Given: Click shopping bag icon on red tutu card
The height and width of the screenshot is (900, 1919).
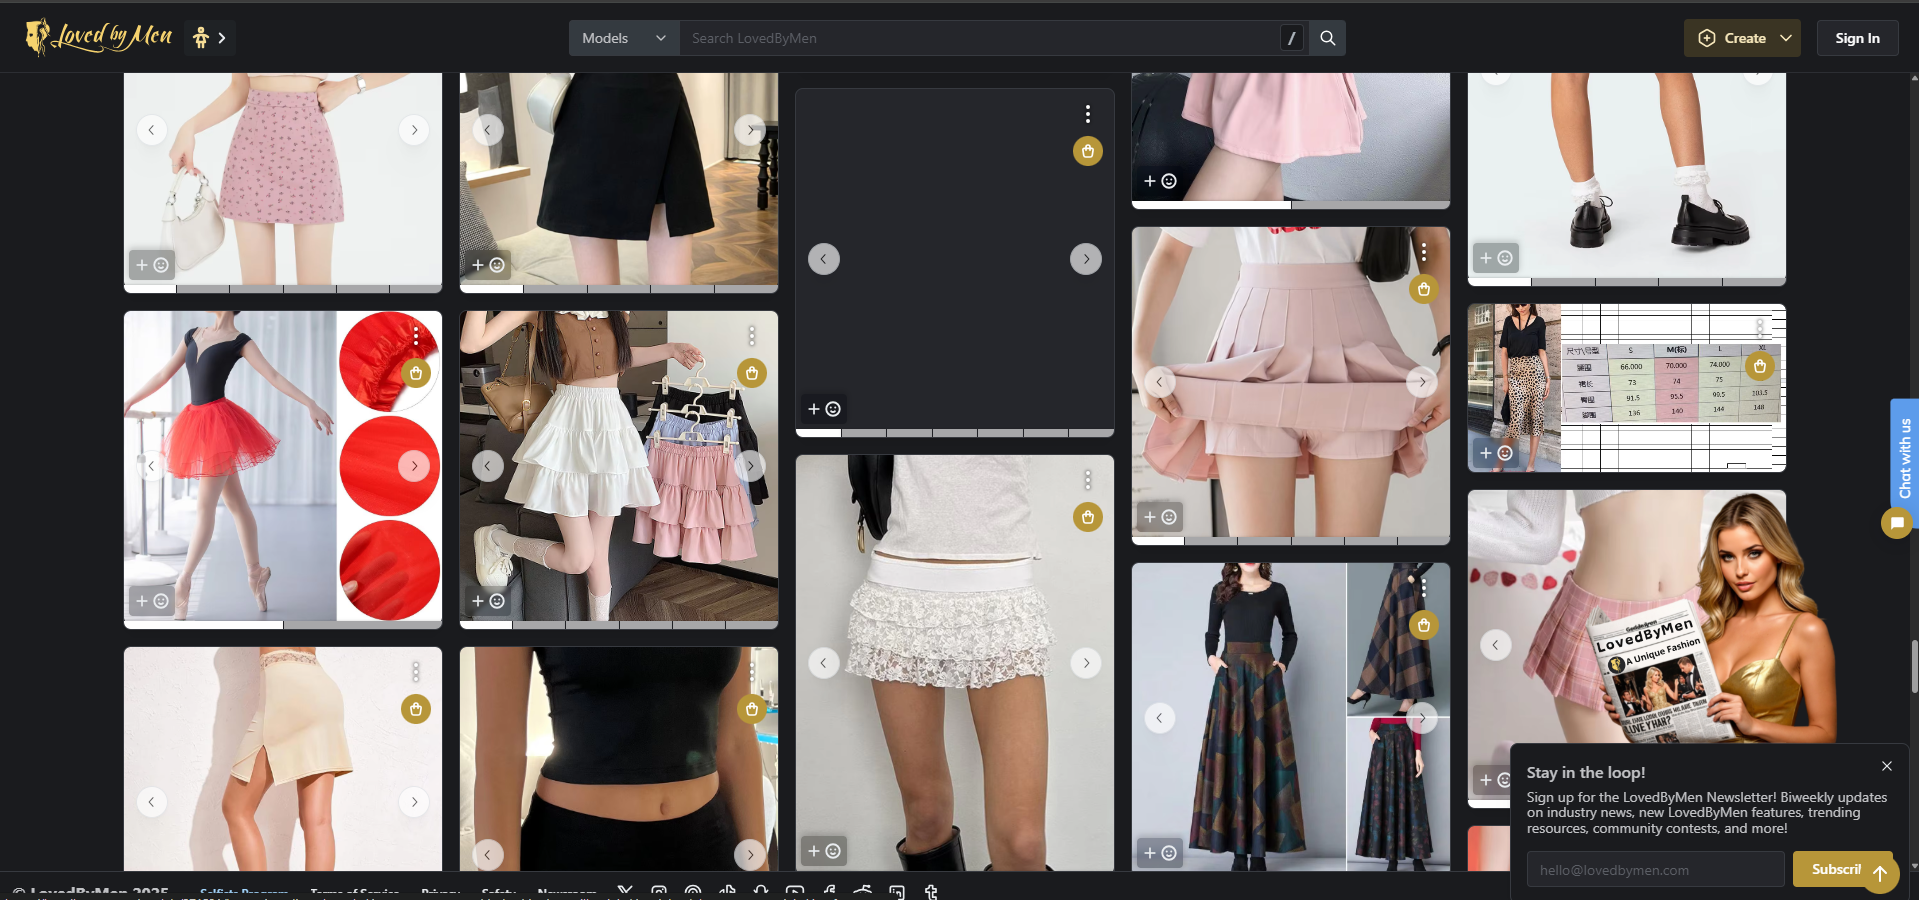Looking at the screenshot, I should 416,373.
